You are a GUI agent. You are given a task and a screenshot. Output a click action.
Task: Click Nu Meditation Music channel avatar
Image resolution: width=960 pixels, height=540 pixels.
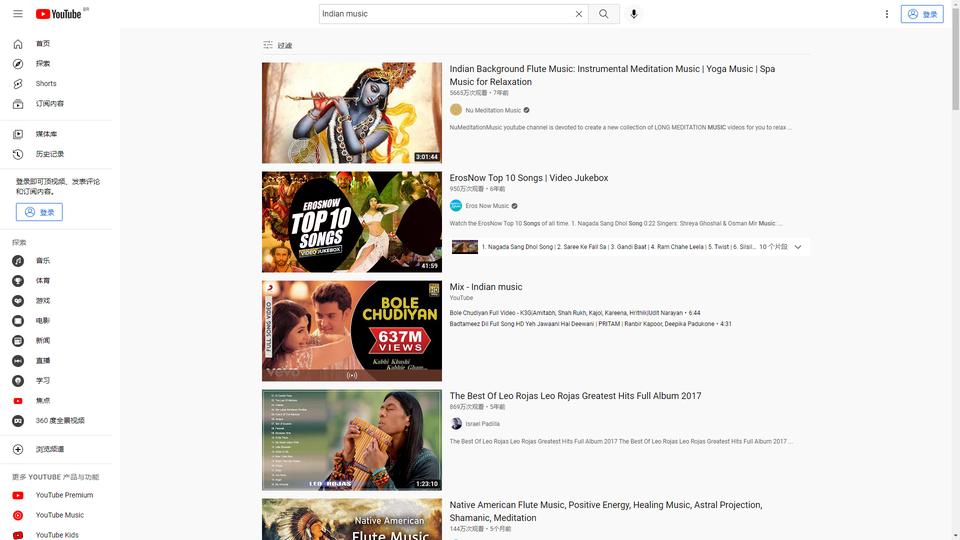(456, 110)
